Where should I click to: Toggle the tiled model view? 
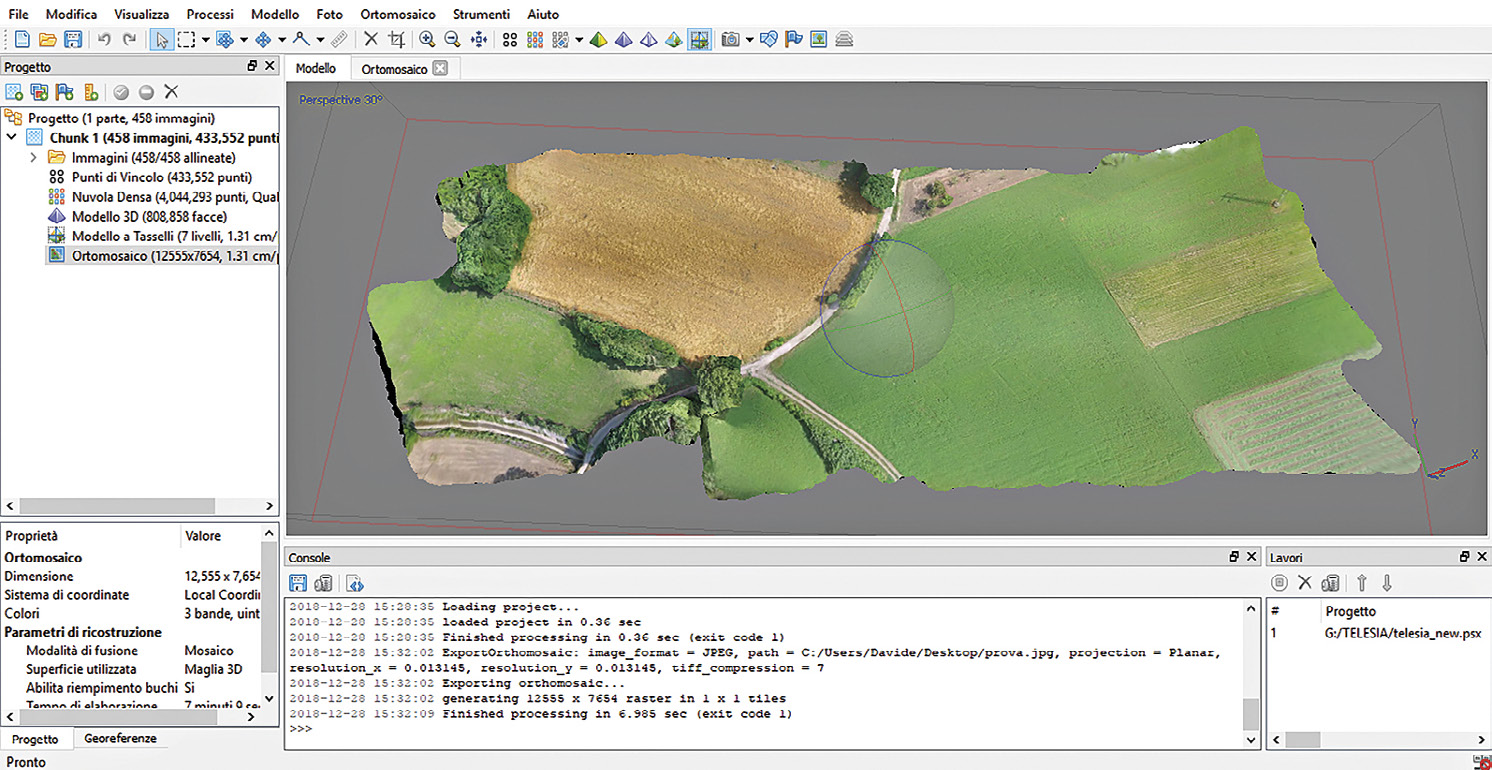pos(699,40)
